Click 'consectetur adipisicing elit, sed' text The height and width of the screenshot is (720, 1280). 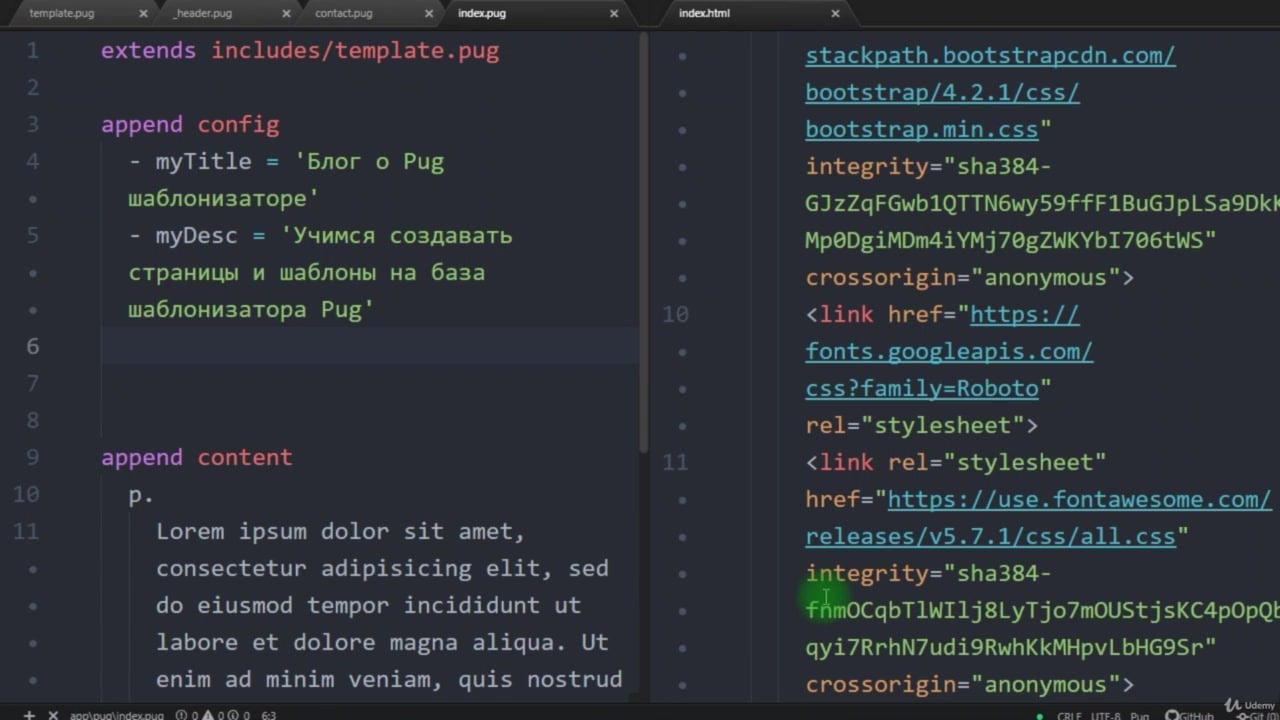click(382, 569)
